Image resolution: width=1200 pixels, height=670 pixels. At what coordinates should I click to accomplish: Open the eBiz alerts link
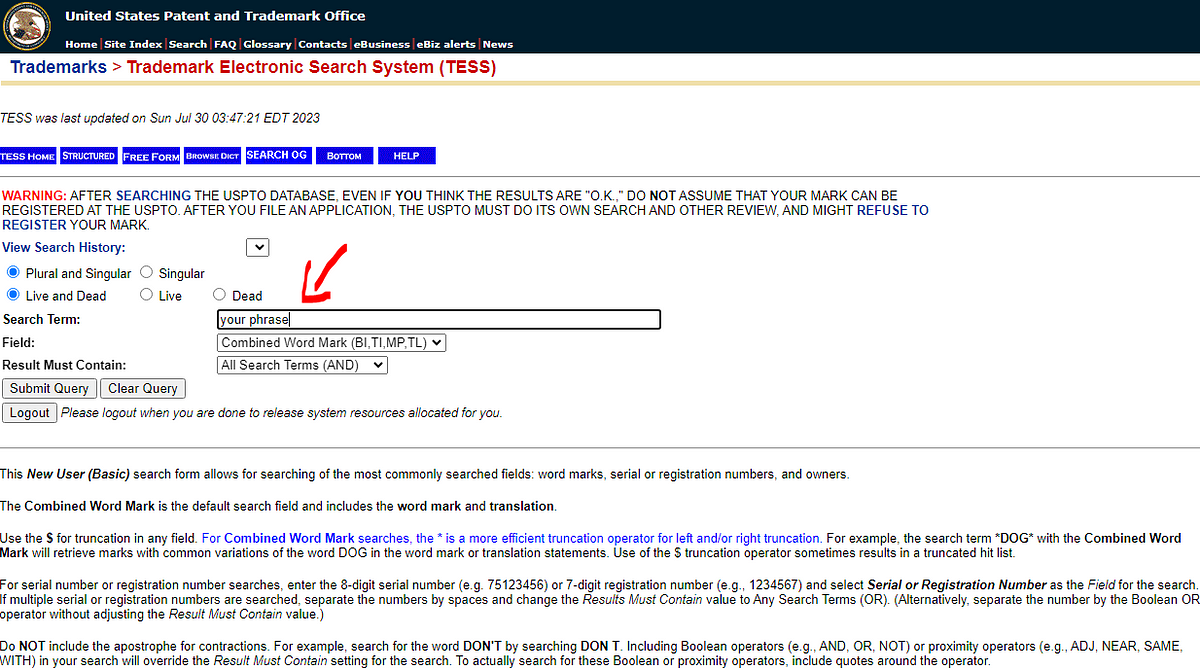pyautogui.click(x=446, y=44)
